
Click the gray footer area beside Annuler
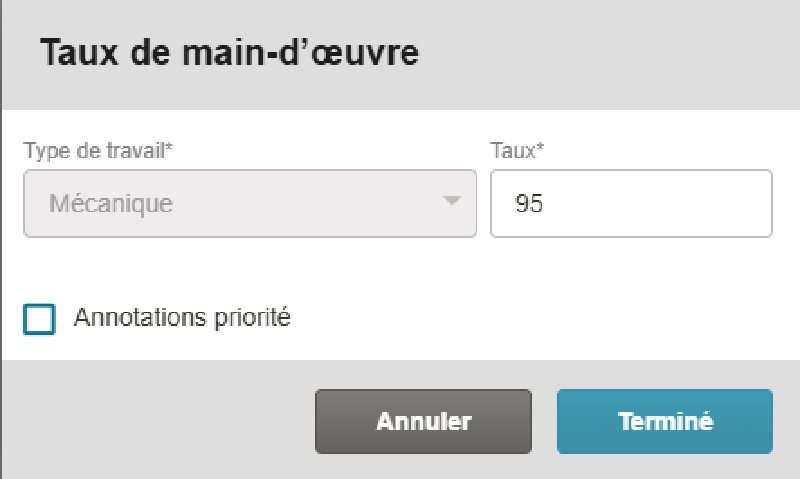point(160,421)
